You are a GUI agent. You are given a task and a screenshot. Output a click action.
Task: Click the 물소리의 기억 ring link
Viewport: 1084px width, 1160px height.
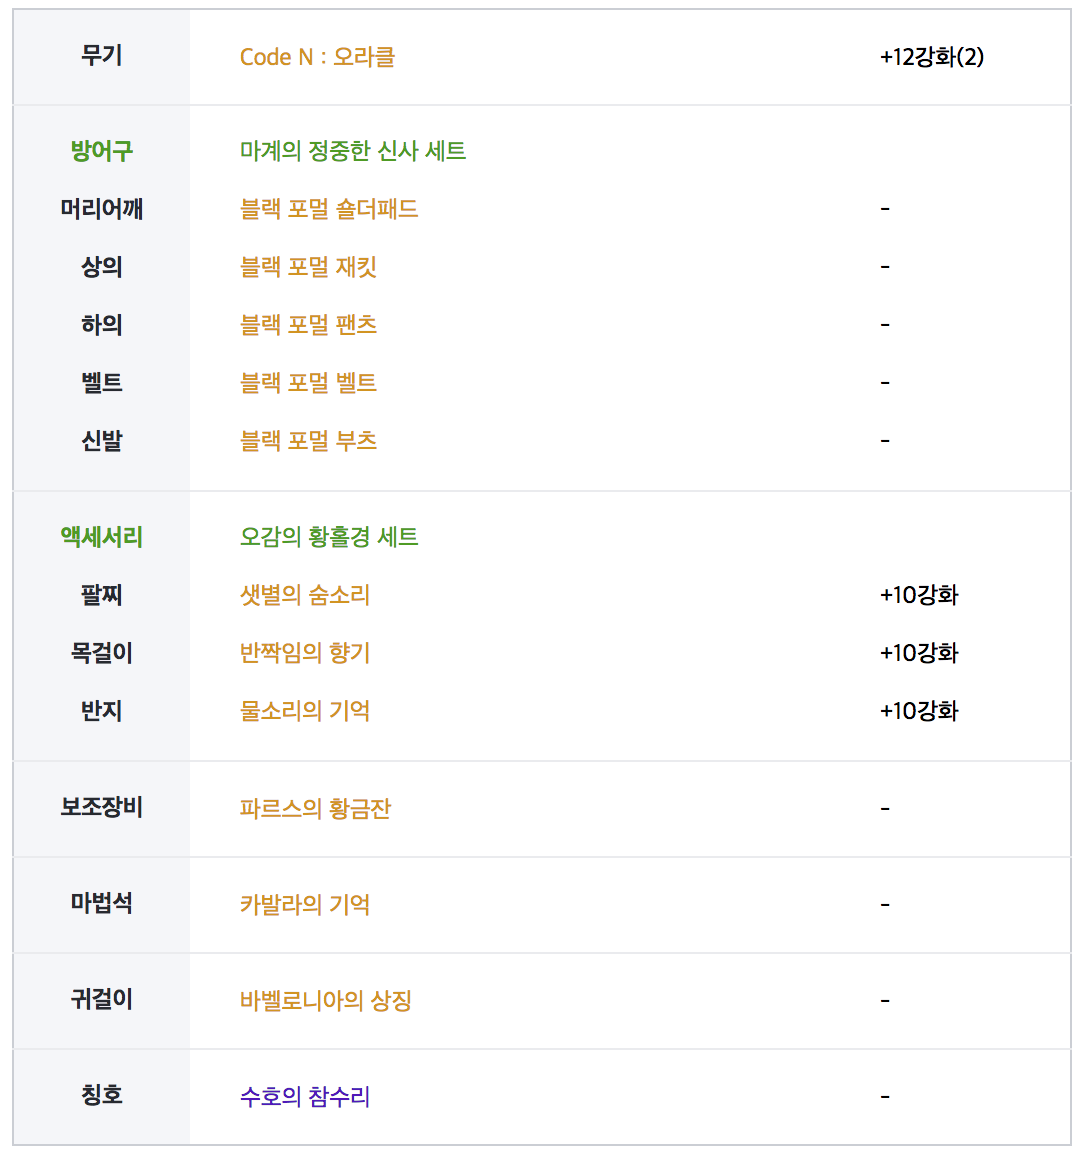point(305,711)
